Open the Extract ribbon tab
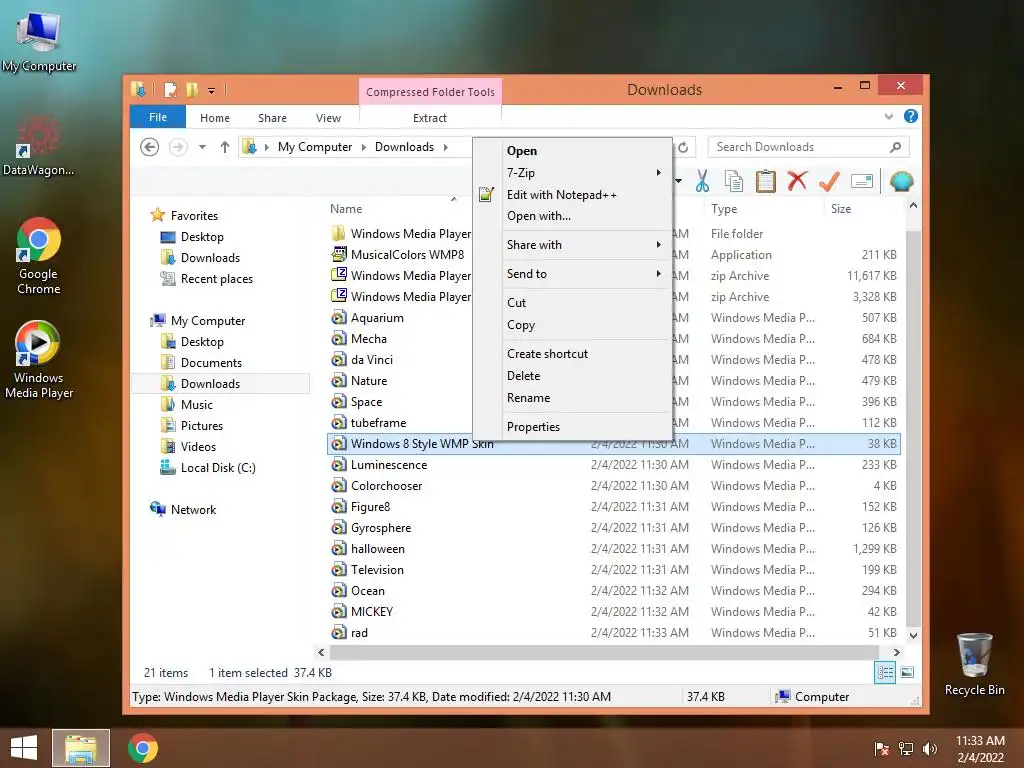Viewport: 1024px width, 768px height. [x=430, y=118]
